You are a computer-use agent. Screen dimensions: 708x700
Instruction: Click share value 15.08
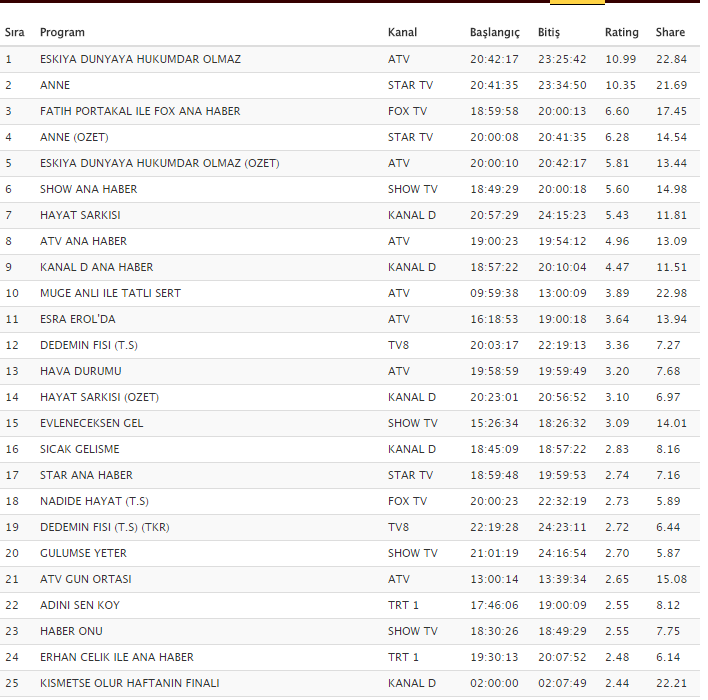(x=671, y=579)
